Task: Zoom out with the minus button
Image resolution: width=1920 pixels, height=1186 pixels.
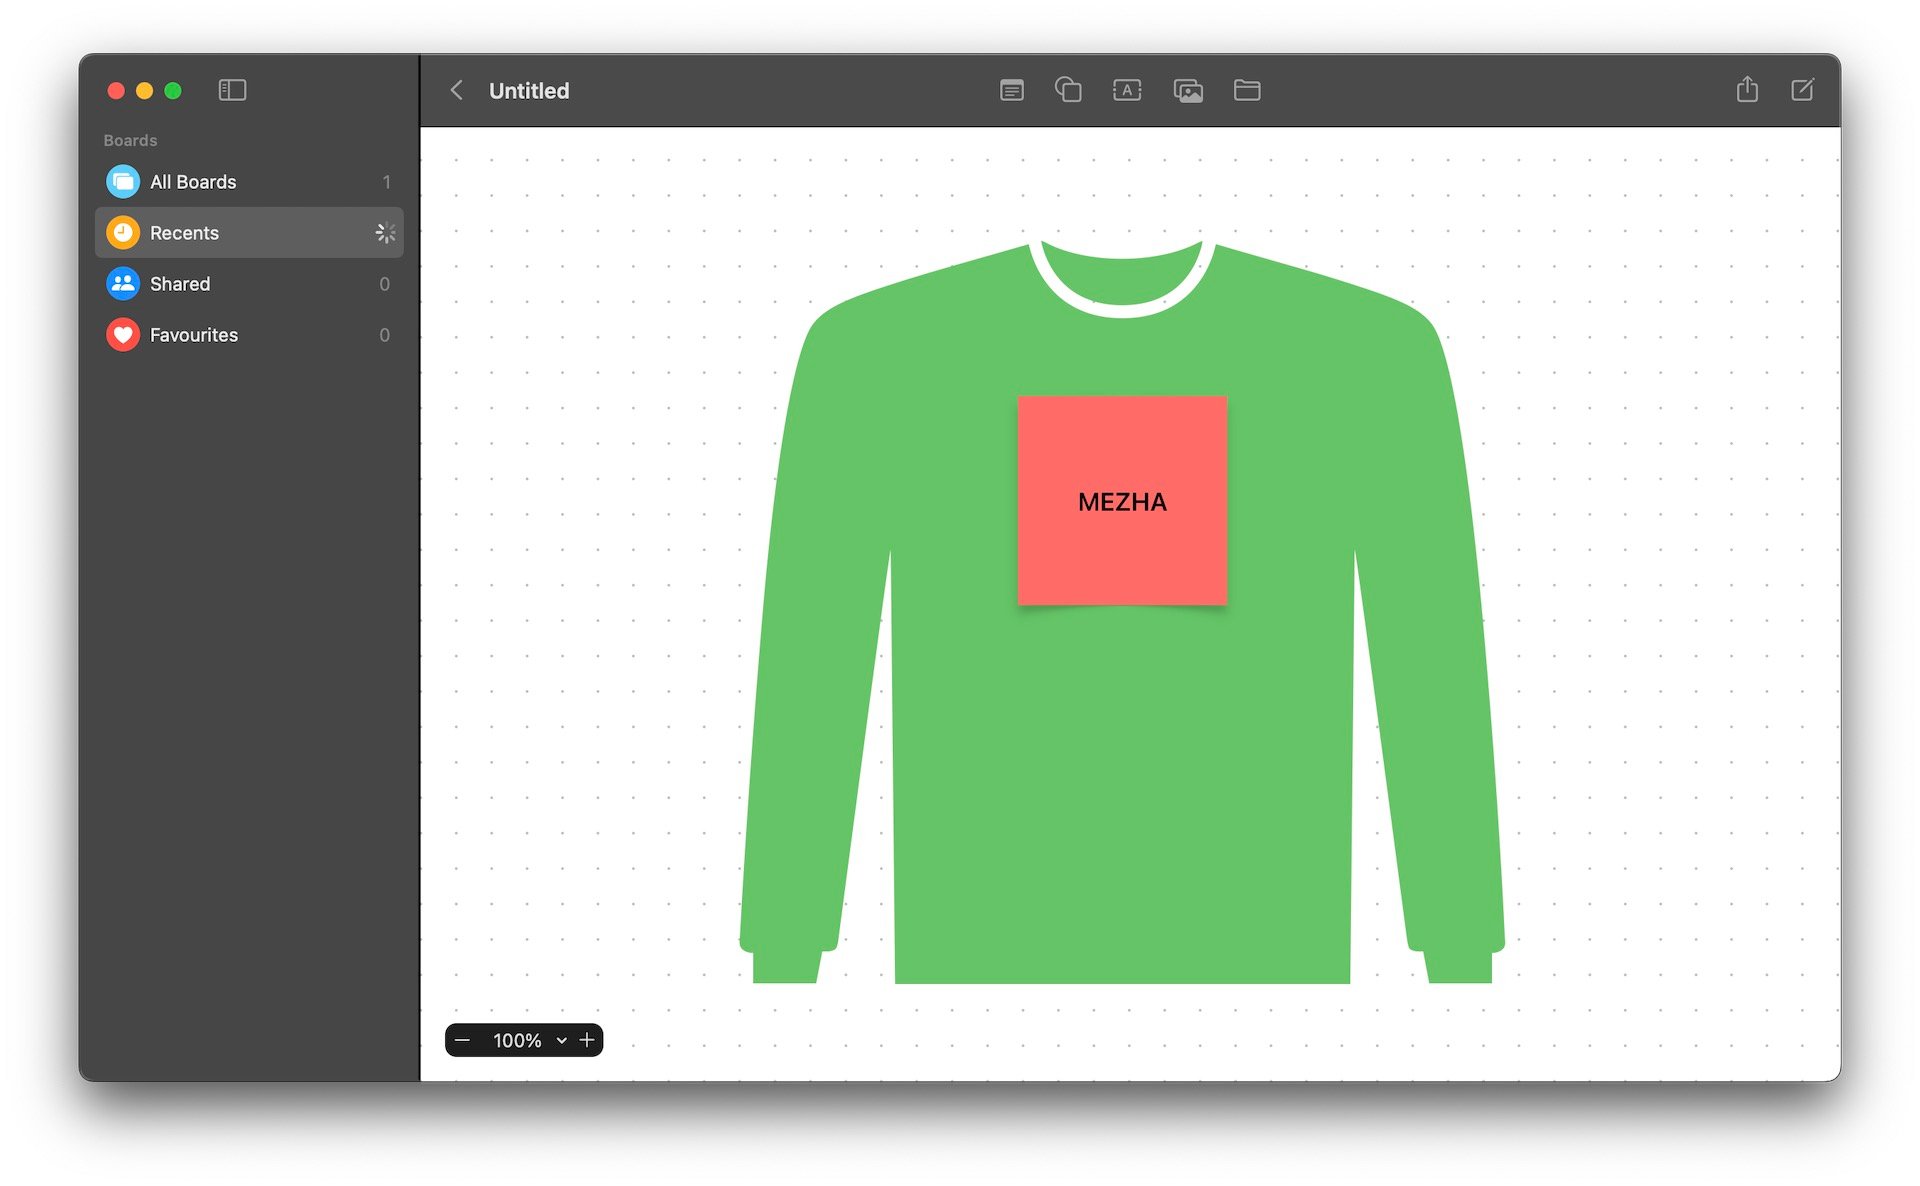Action: coord(462,1040)
